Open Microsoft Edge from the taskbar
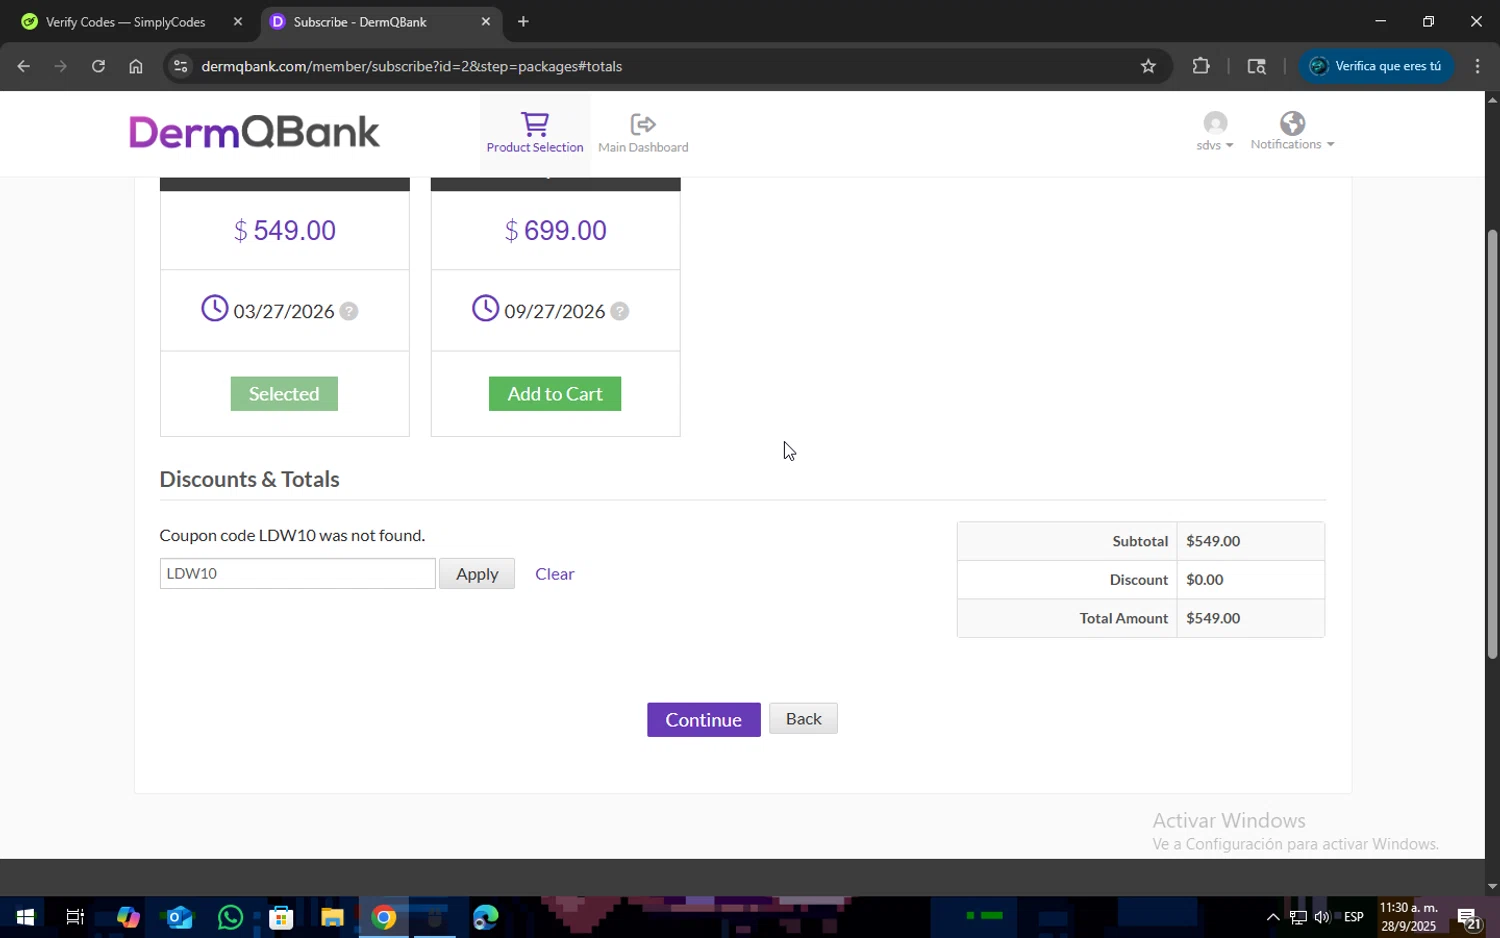1500x938 pixels. 485,917
